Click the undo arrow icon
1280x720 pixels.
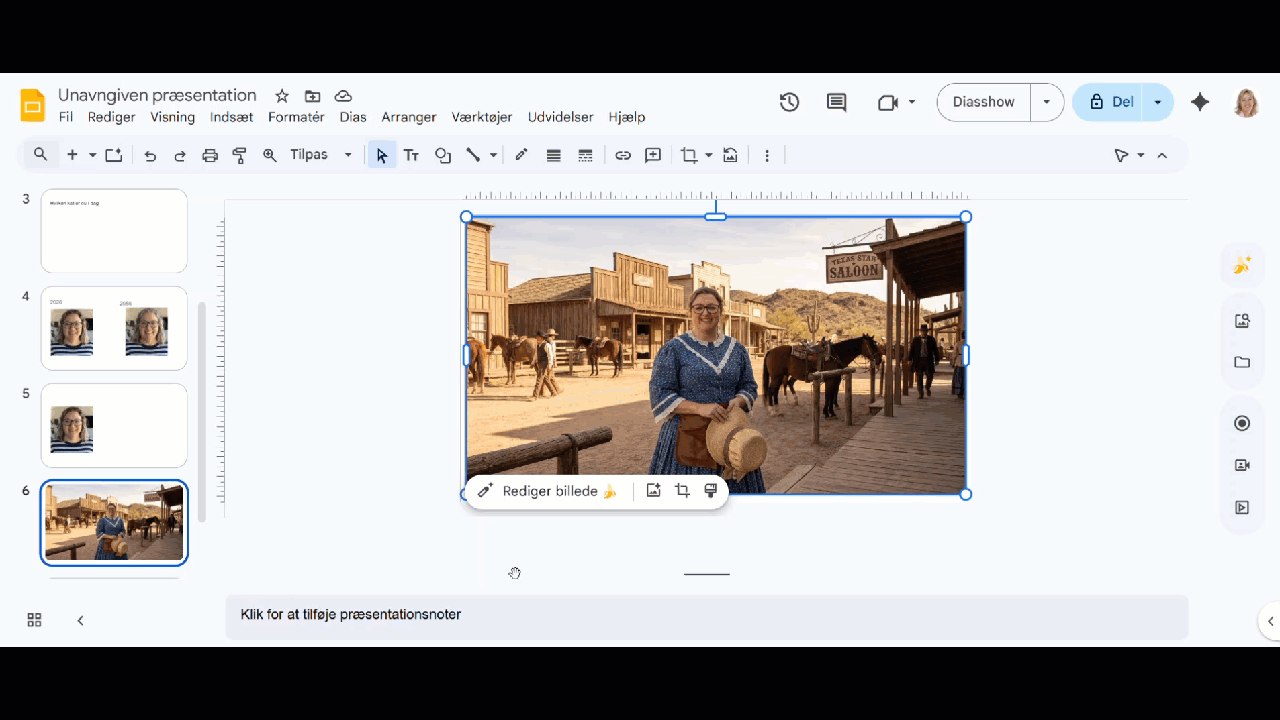point(150,155)
